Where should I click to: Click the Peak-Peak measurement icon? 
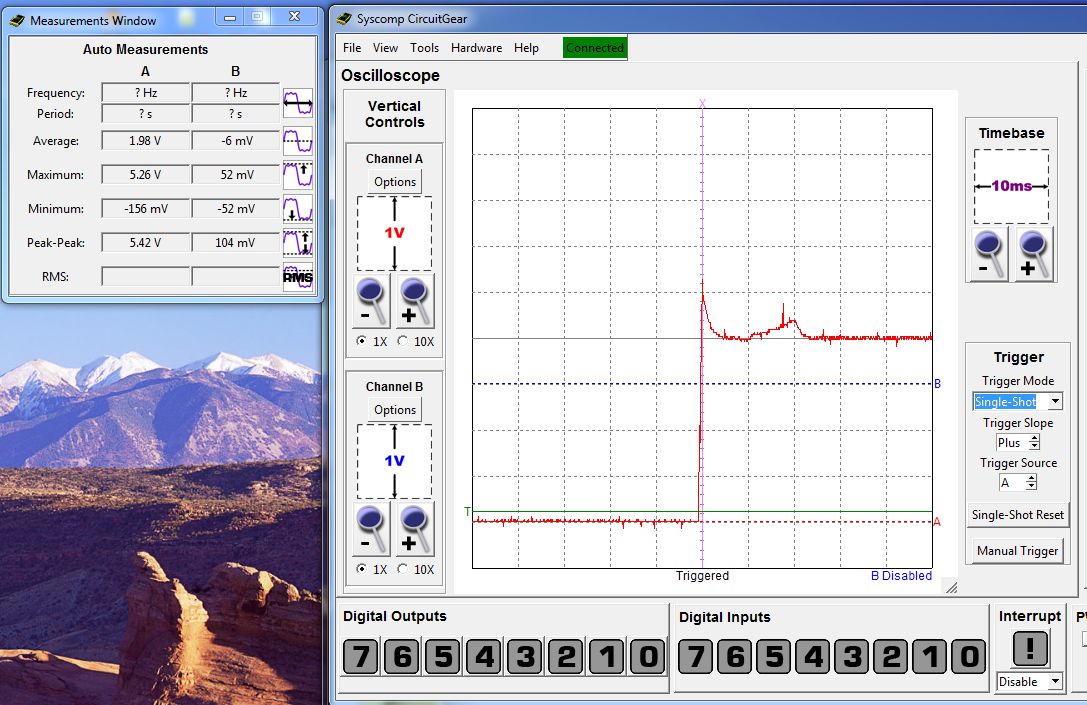[x=298, y=243]
